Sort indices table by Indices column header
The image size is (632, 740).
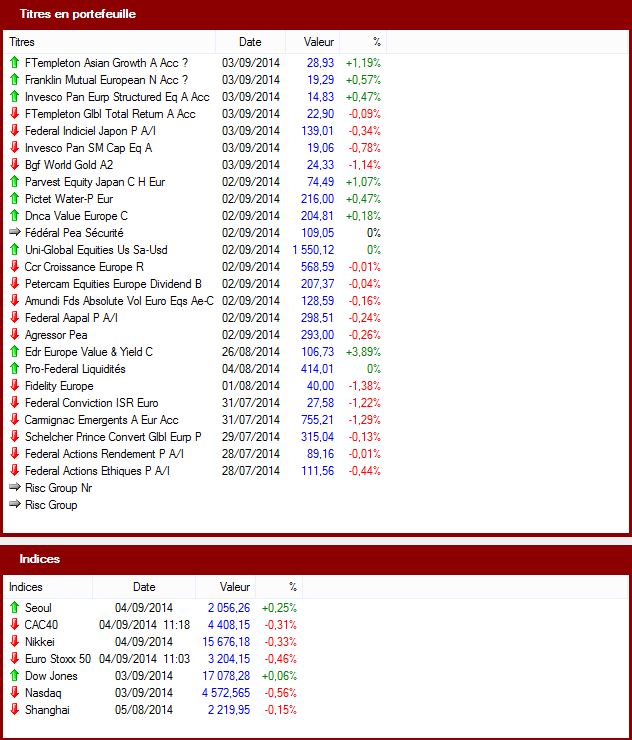click(48, 587)
